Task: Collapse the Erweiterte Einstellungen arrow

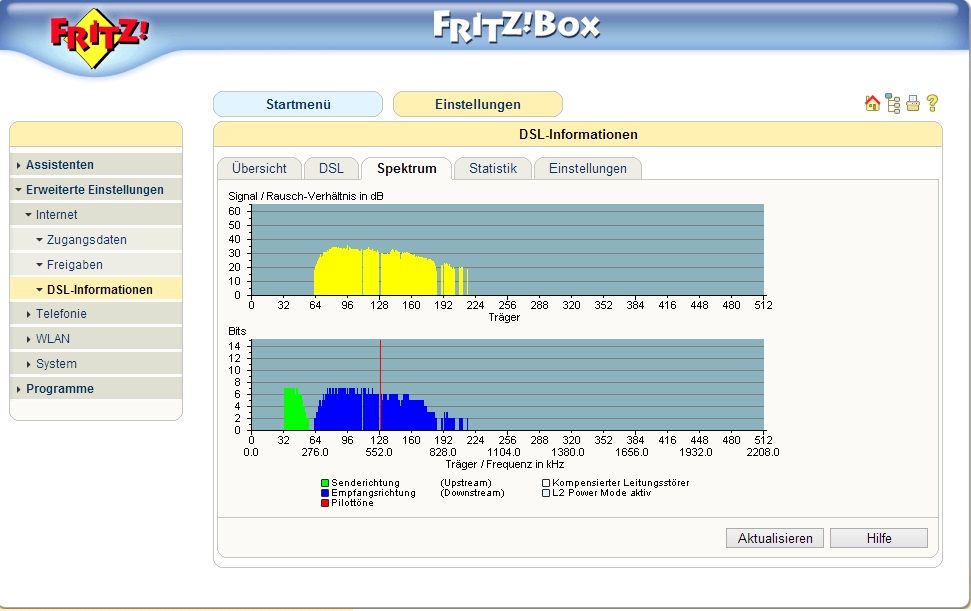Action: pos(19,190)
